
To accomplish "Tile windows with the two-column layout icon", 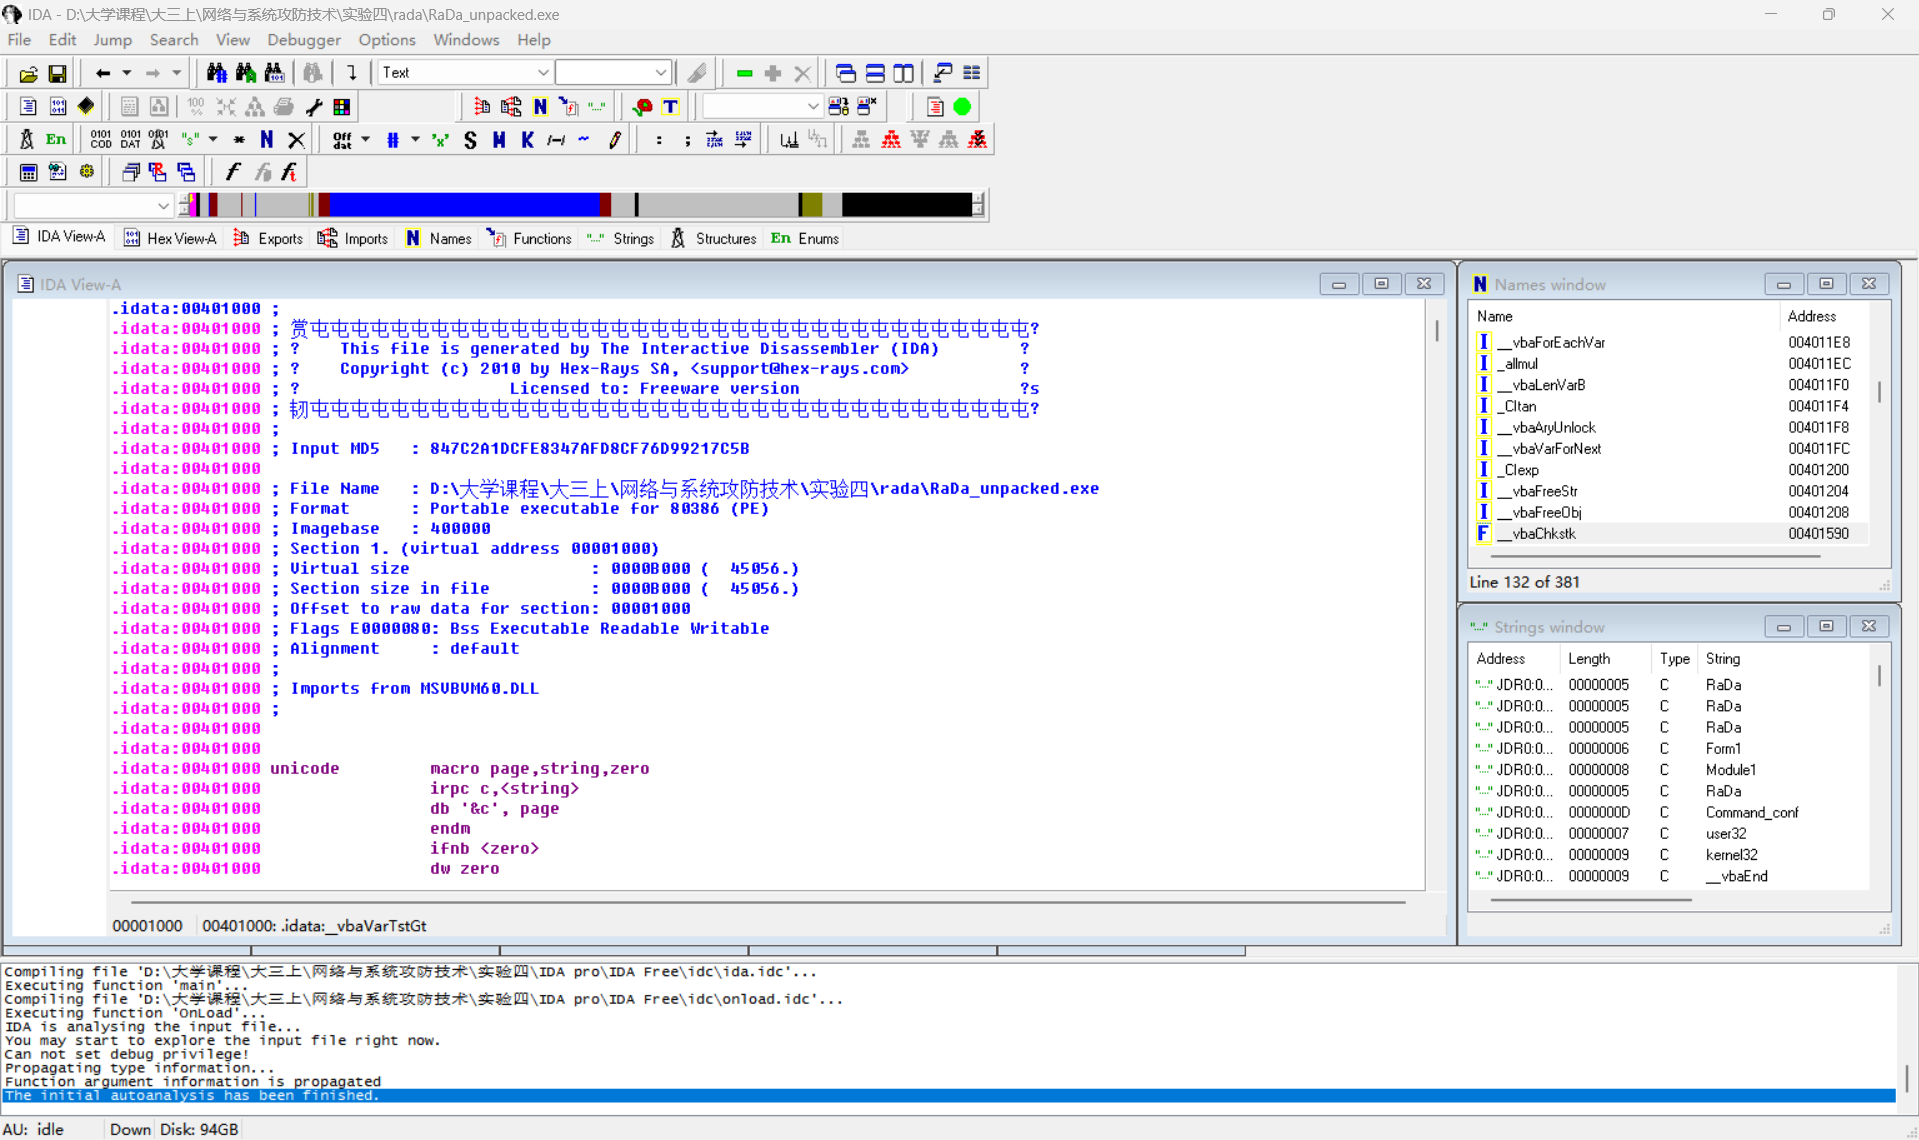I will pos(903,73).
